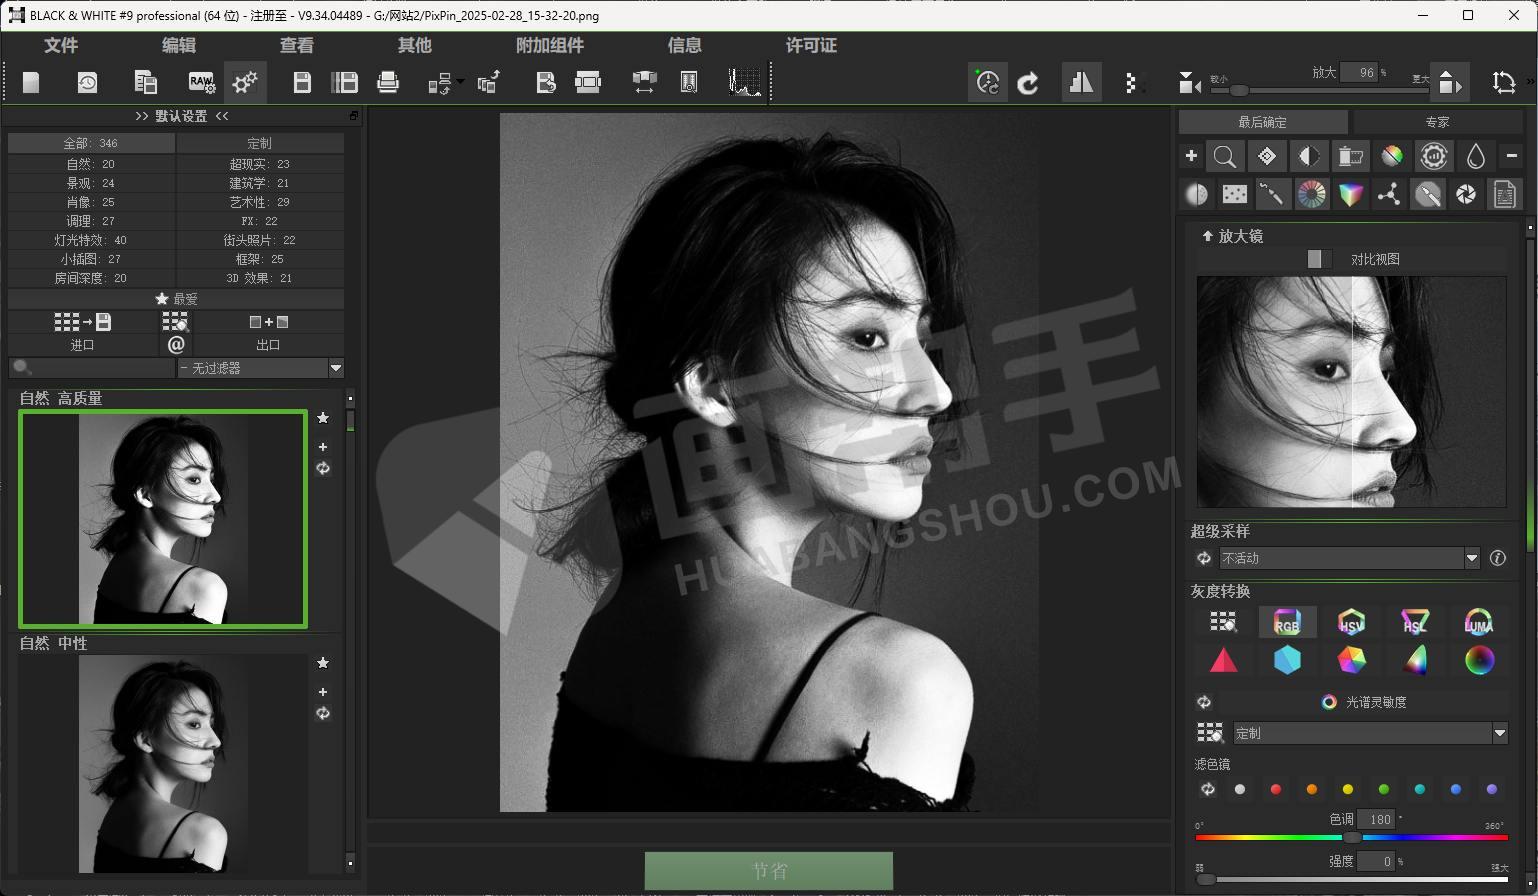Select the LUMA grayscale conversion icon

(x=1478, y=622)
